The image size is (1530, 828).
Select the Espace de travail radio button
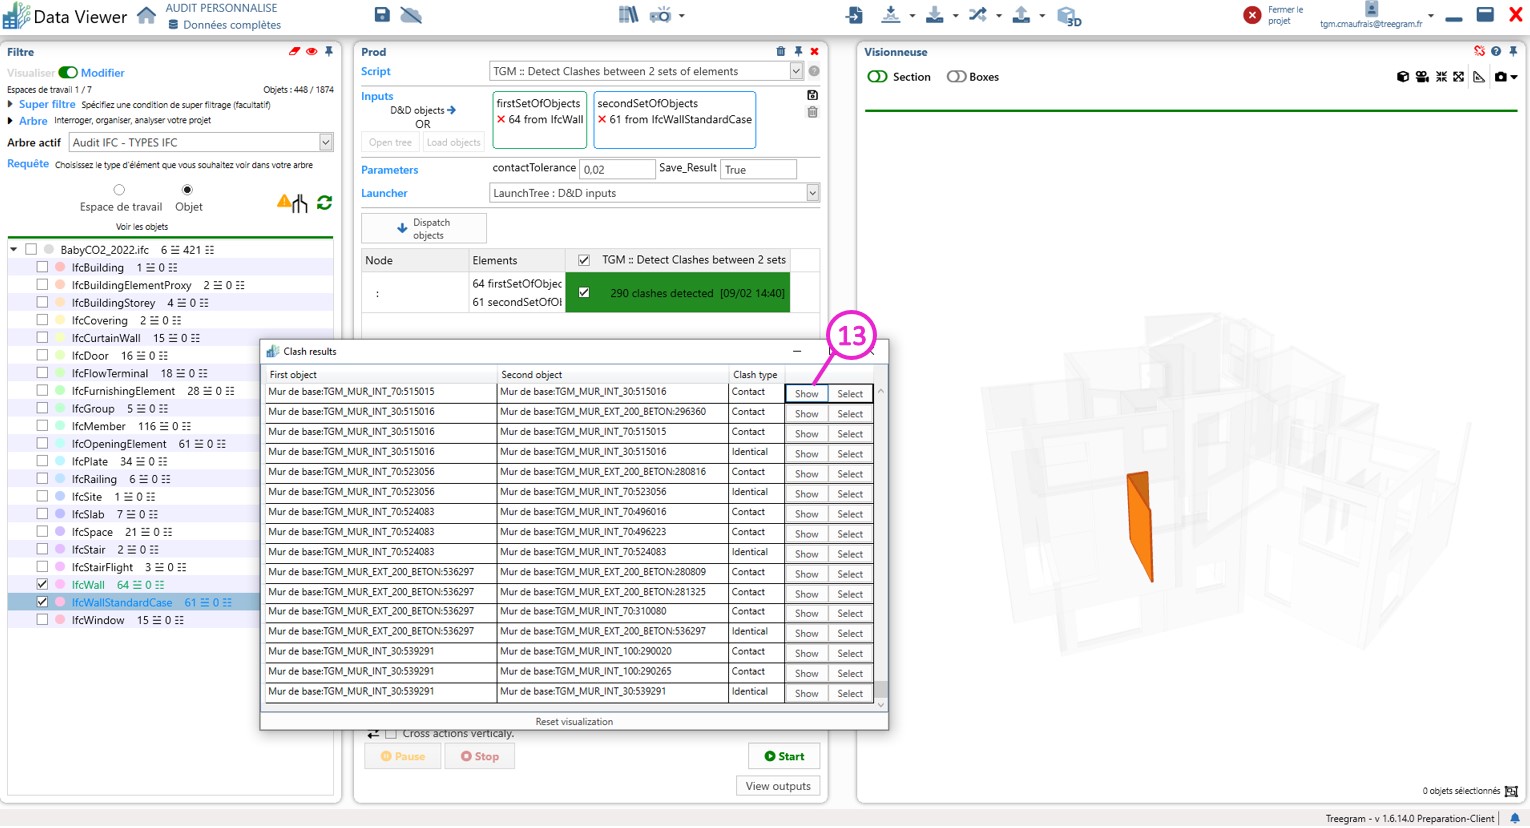click(119, 190)
